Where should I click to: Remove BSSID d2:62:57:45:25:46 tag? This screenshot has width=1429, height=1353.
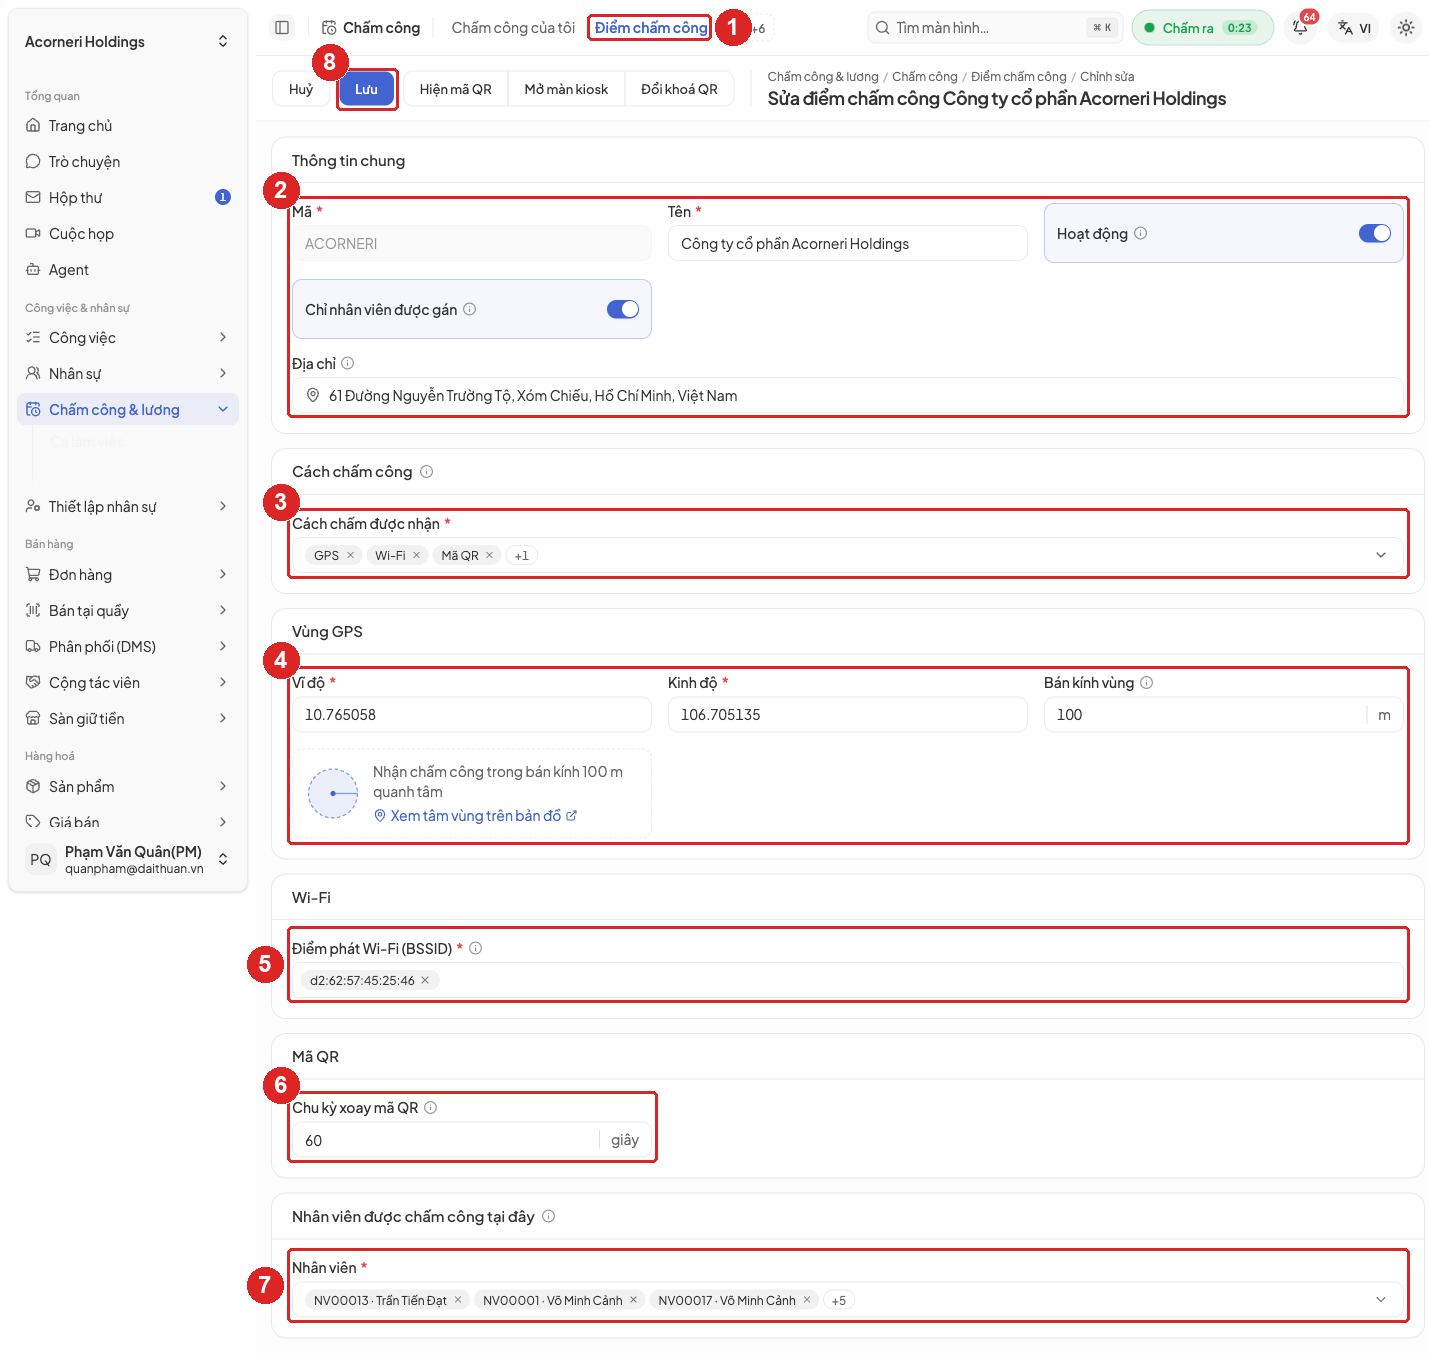coord(425,981)
